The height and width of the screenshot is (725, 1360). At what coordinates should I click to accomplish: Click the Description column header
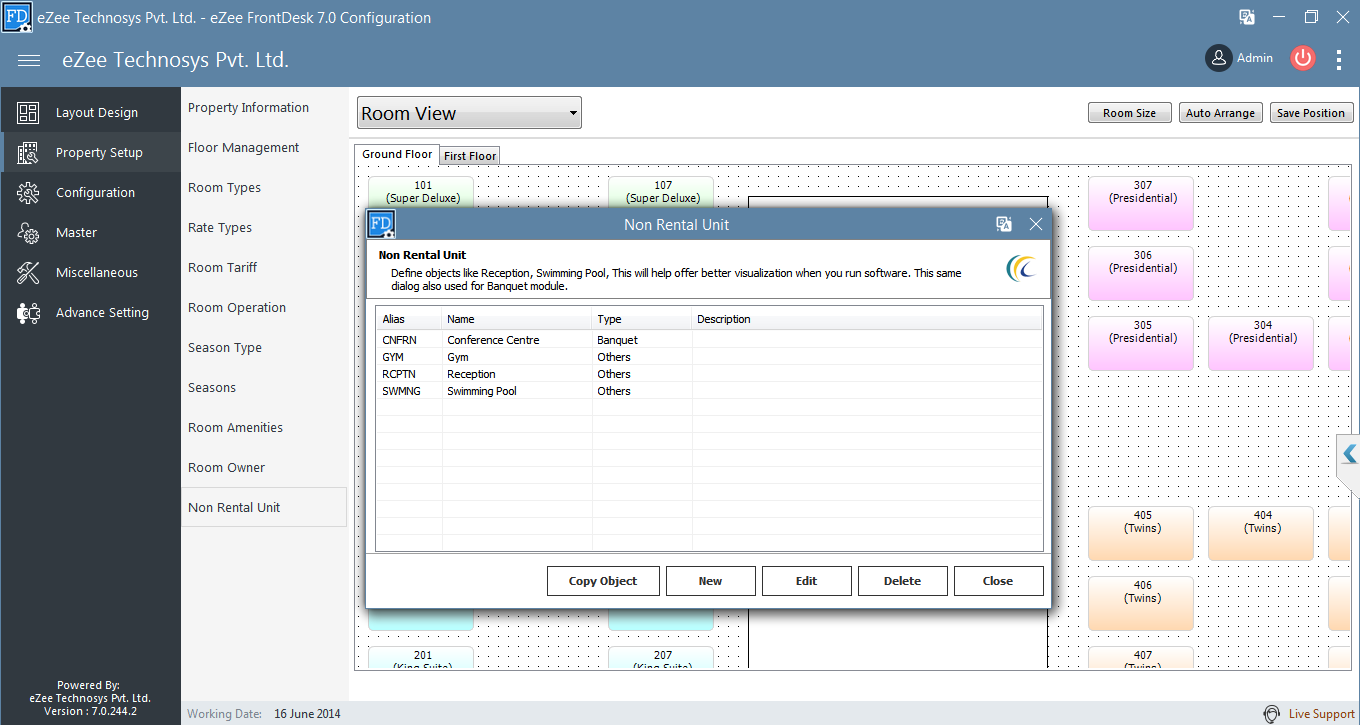tap(867, 319)
